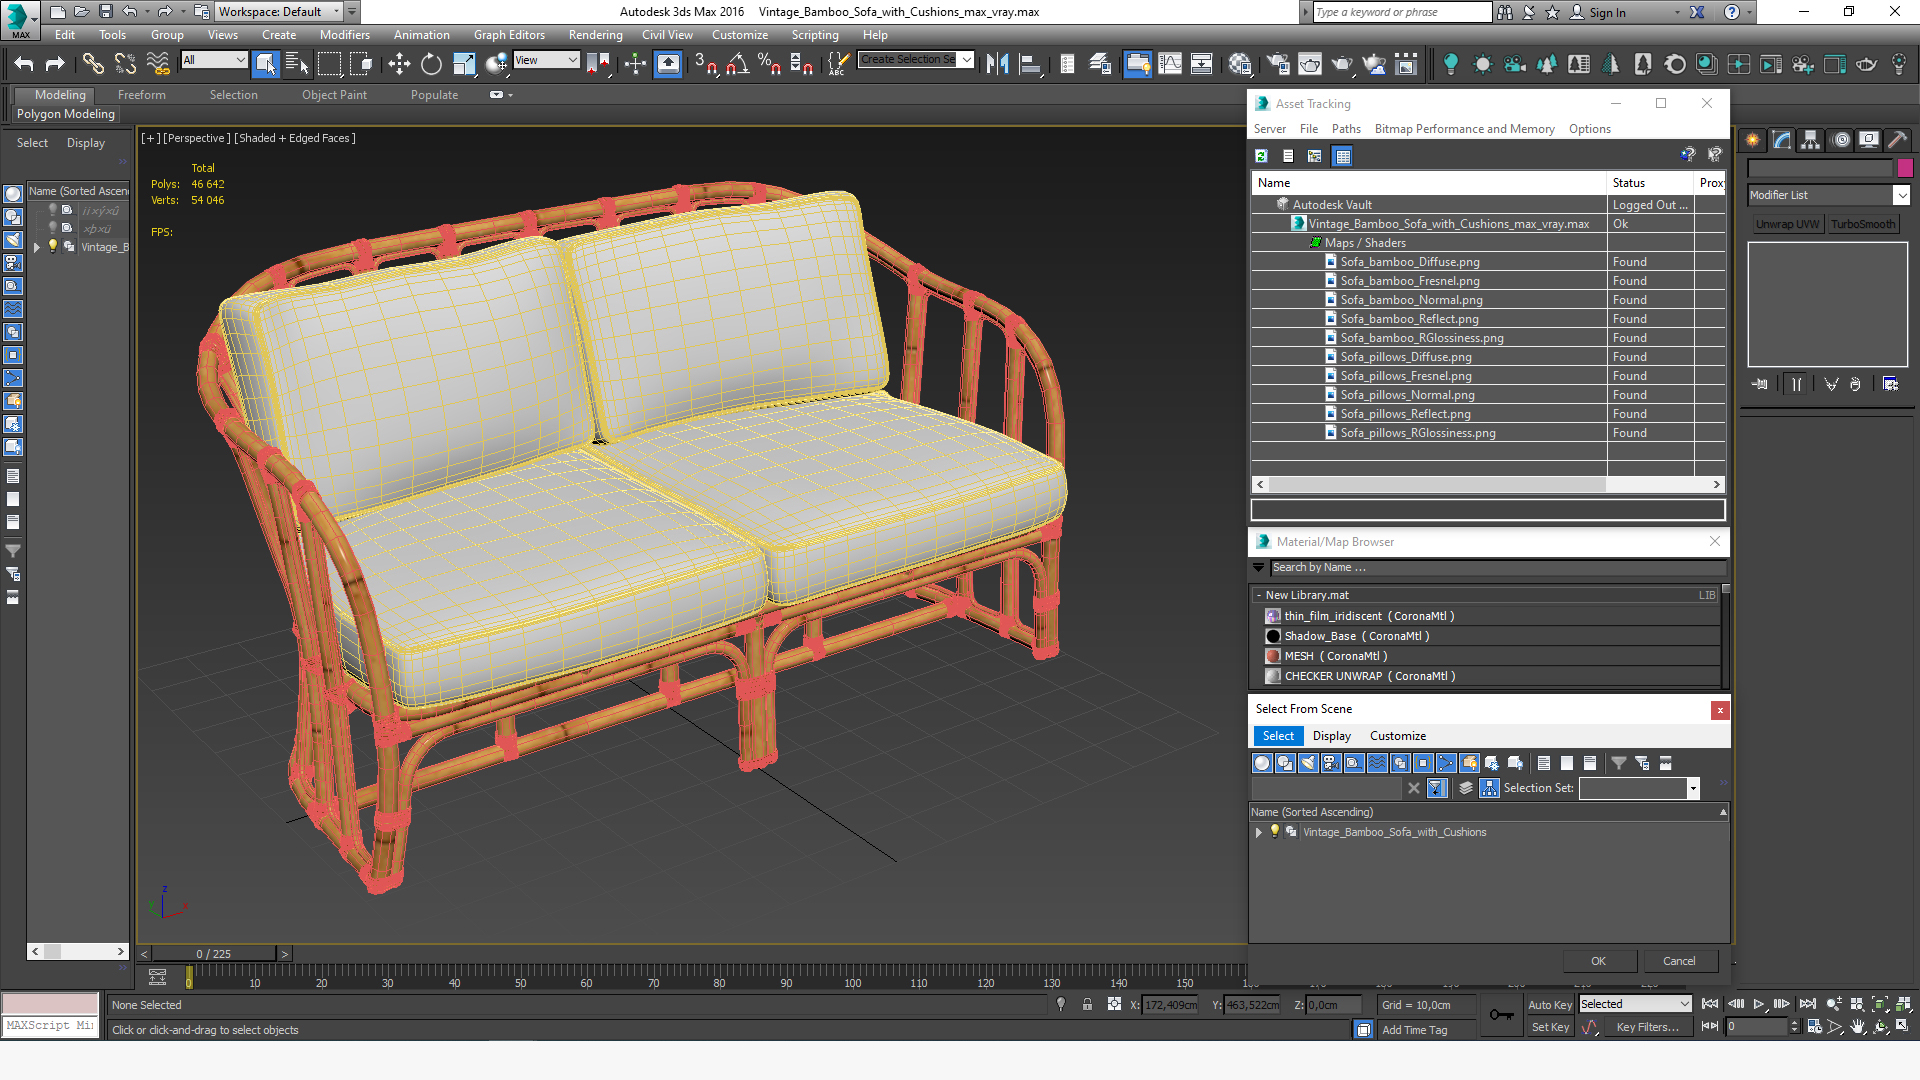Switch to the Freeform ribbon tab
This screenshot has height=1080, width=1920.
[x=142, y=95]
